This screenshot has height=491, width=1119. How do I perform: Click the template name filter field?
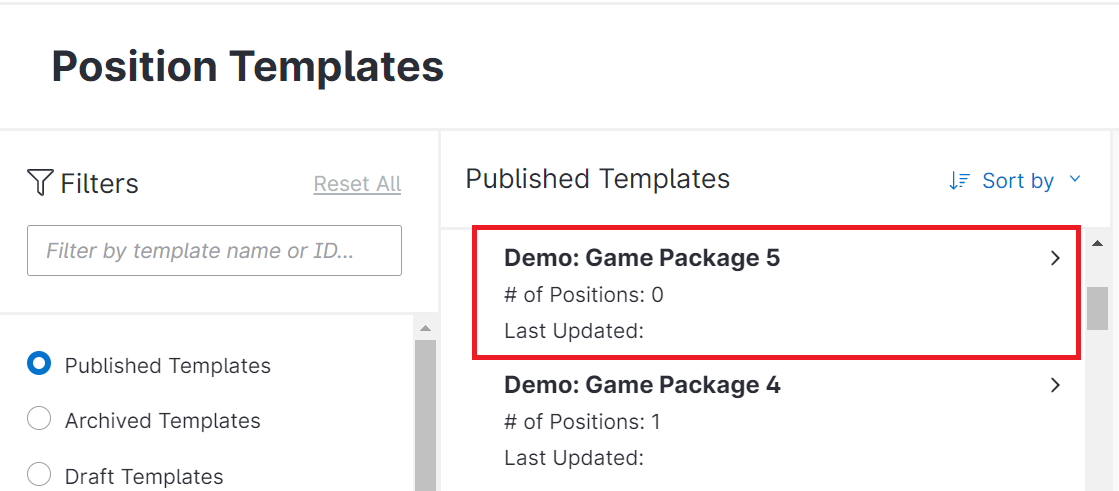[214, 251]
